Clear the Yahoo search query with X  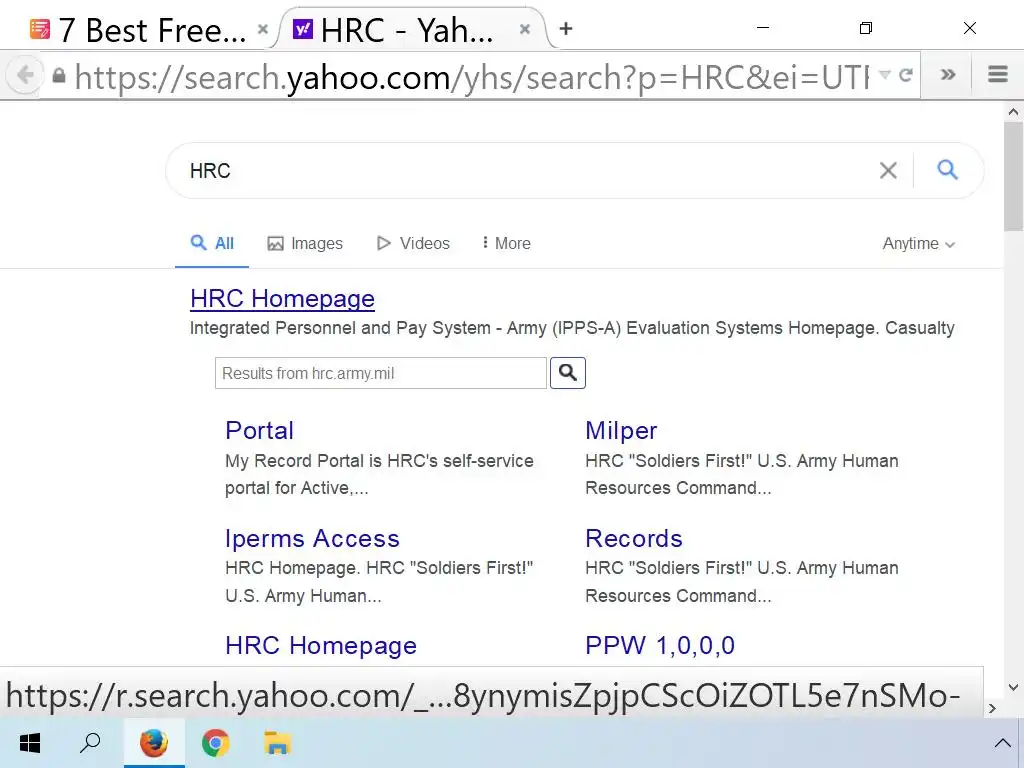888,170
